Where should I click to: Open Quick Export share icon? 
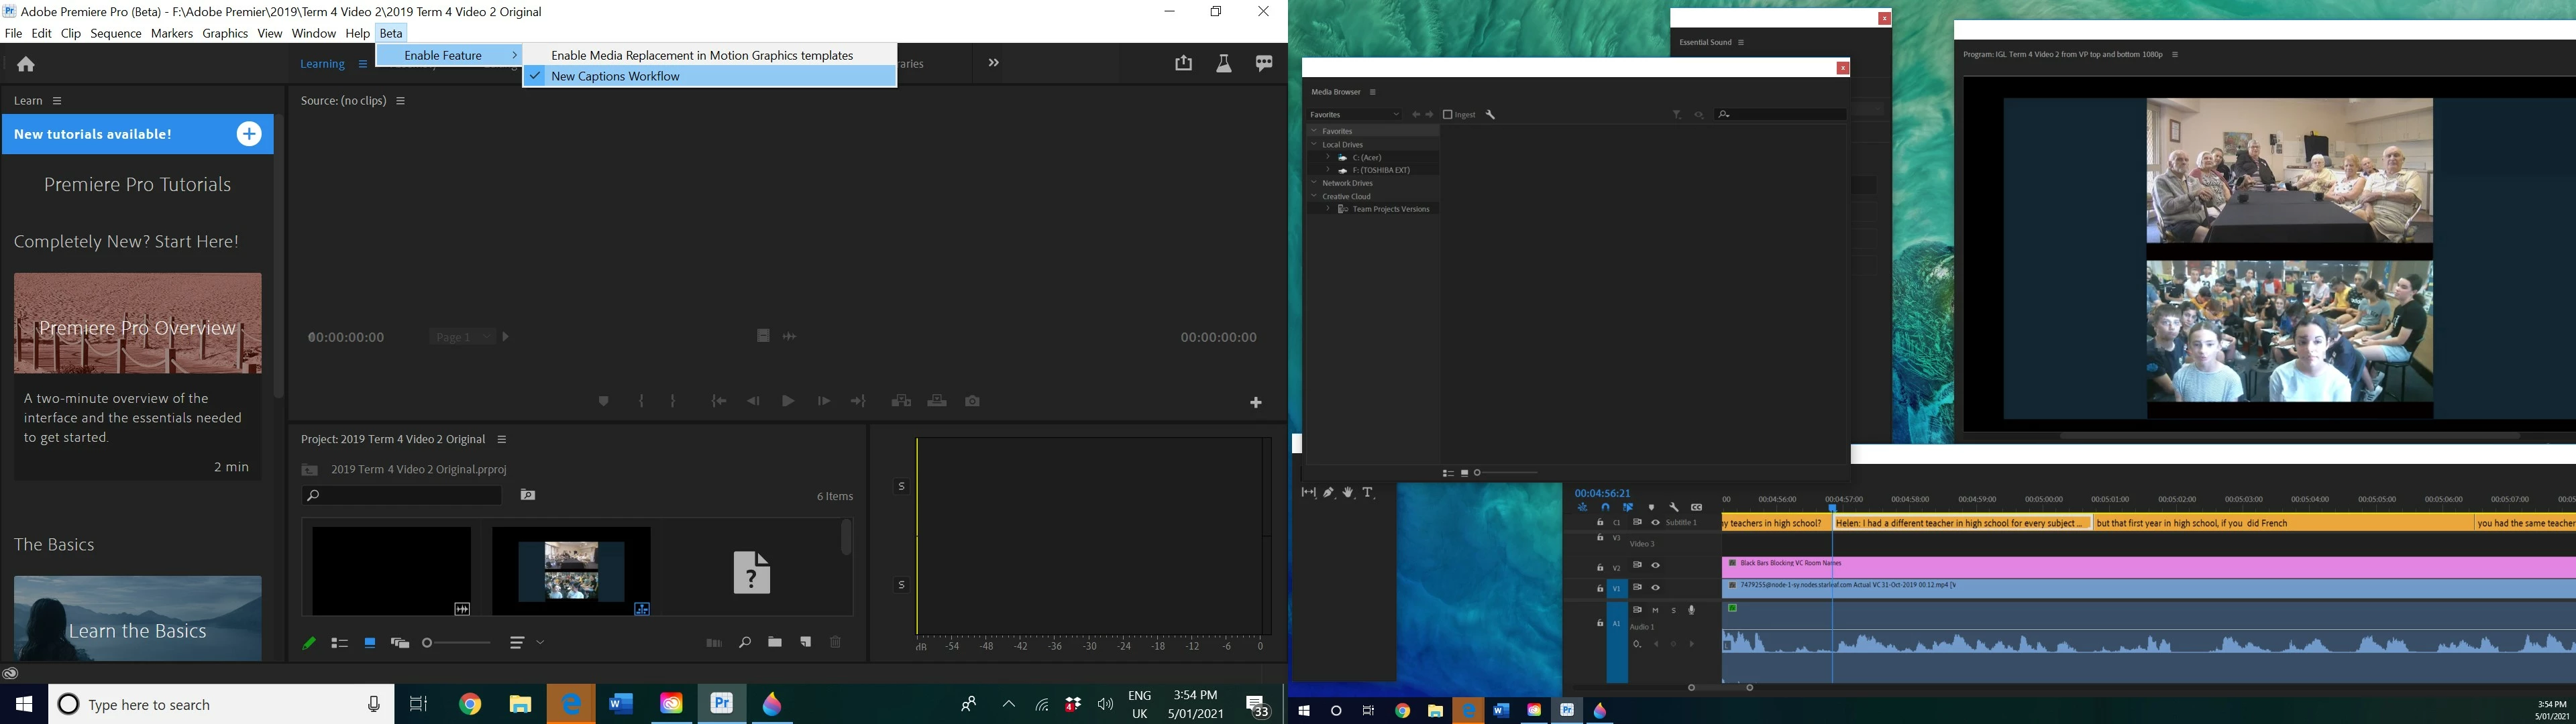[x=1183, y=63]
